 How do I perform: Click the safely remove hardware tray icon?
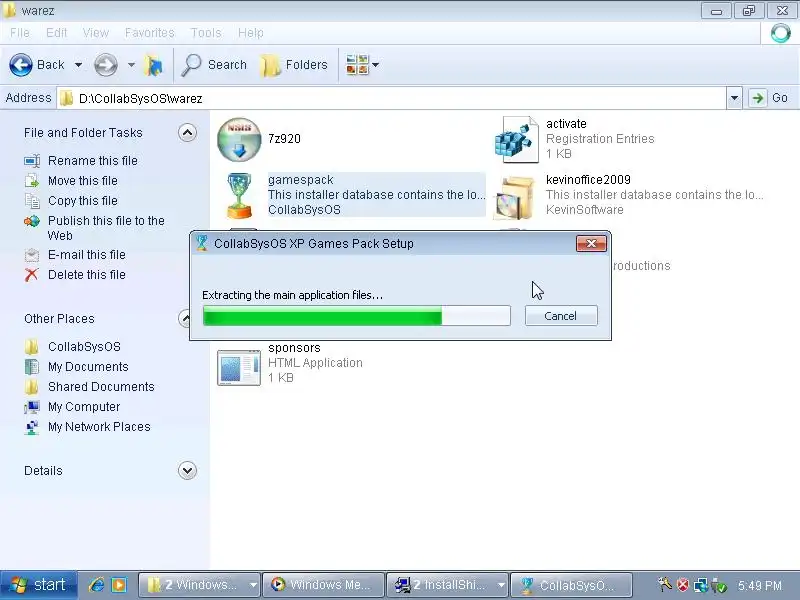tap(718, 585)
